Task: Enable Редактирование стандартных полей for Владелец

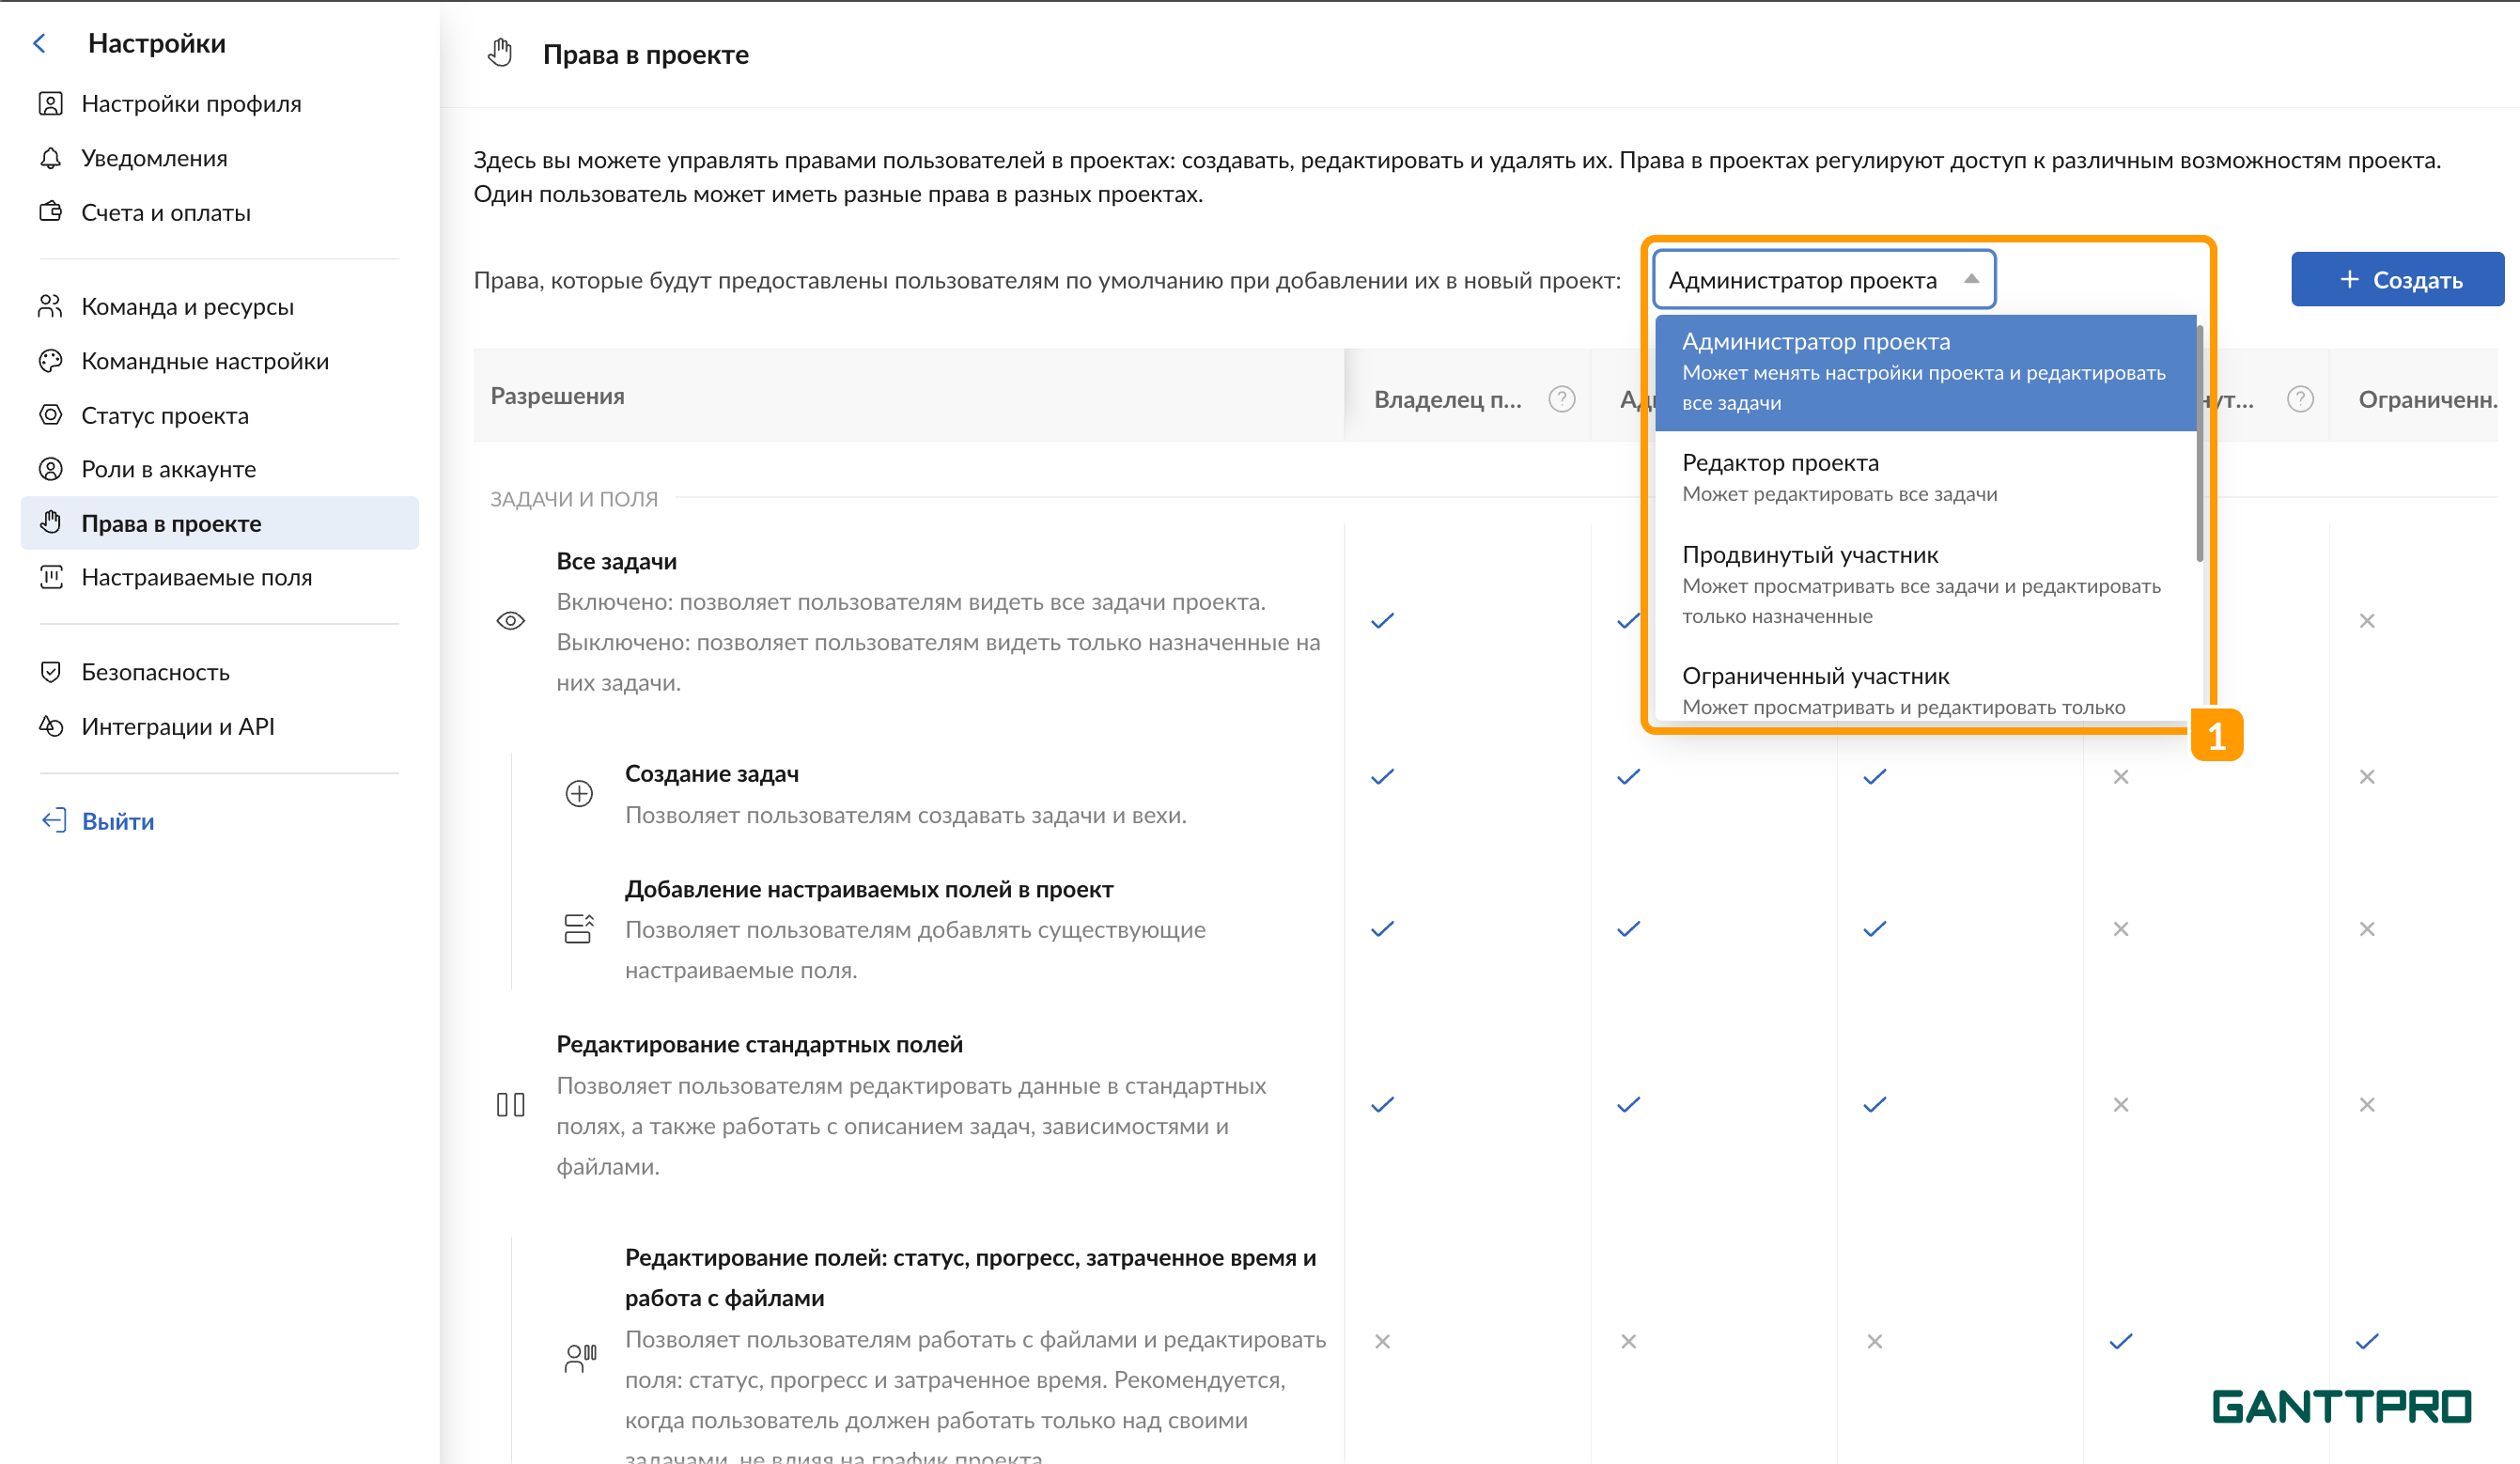Action: pyautogui.click(x=1381, y=1104)
